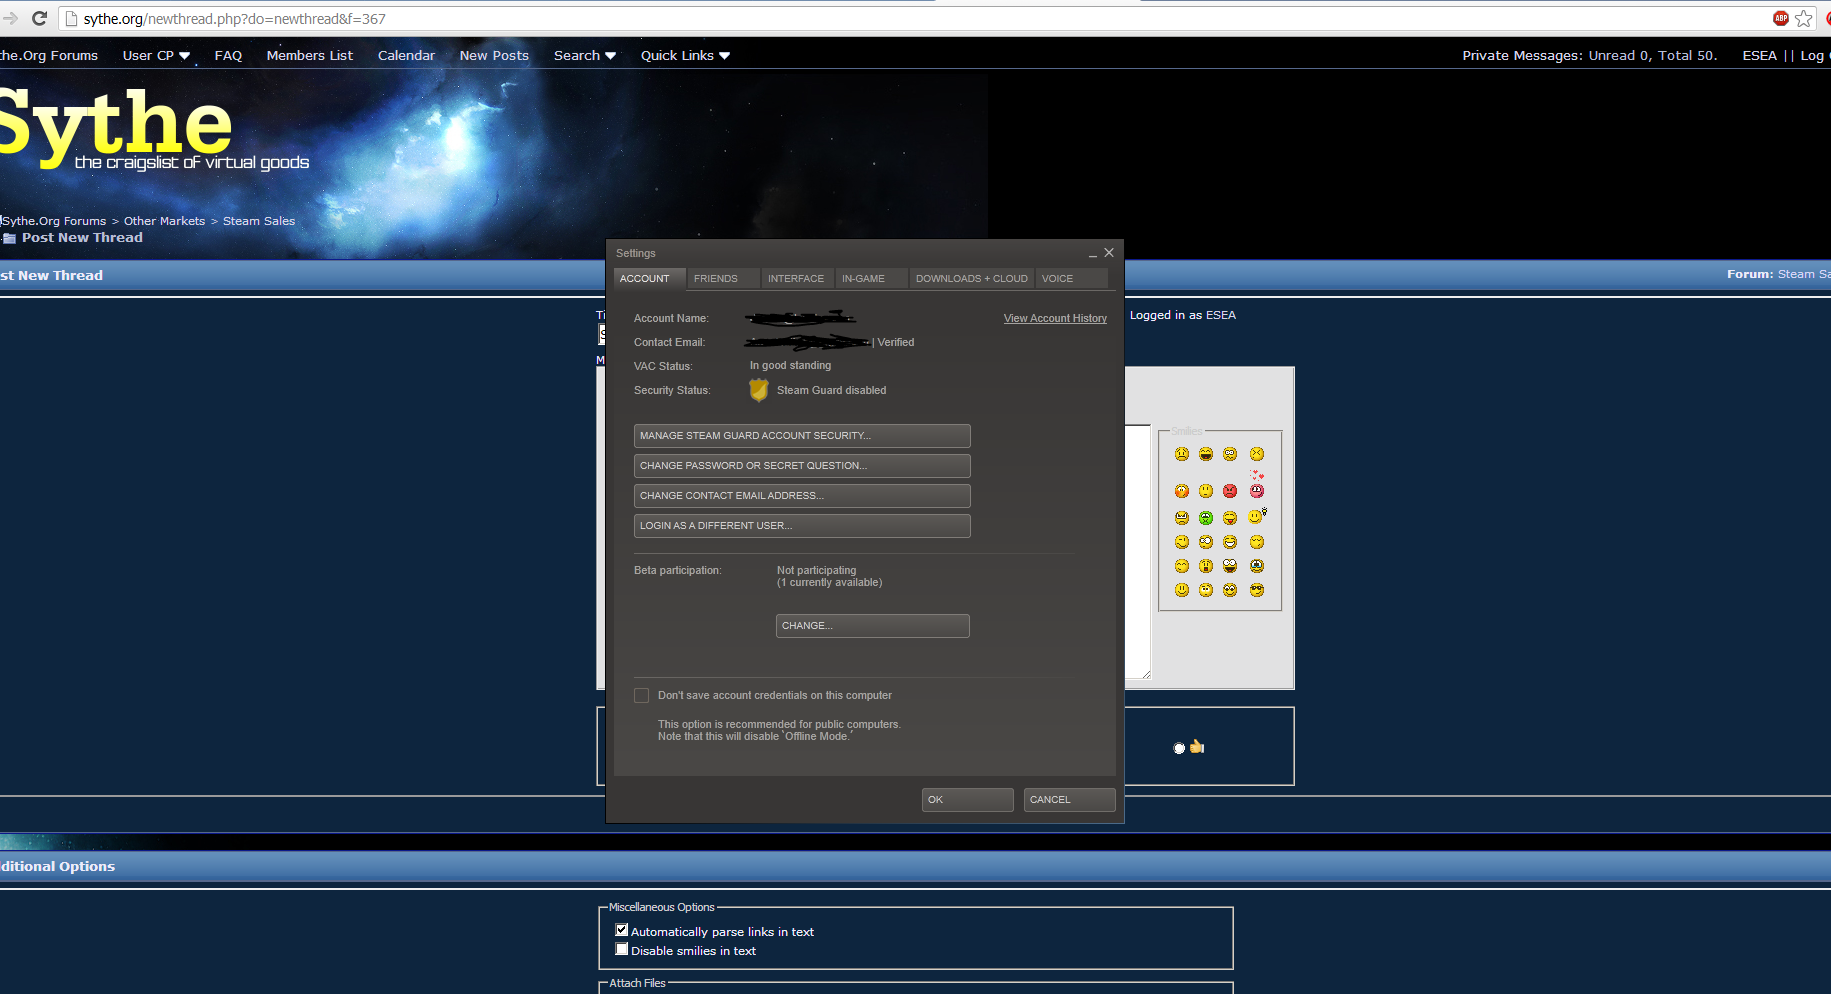
Task: Click Change Password or Secret Question
Action: [802, 466]
